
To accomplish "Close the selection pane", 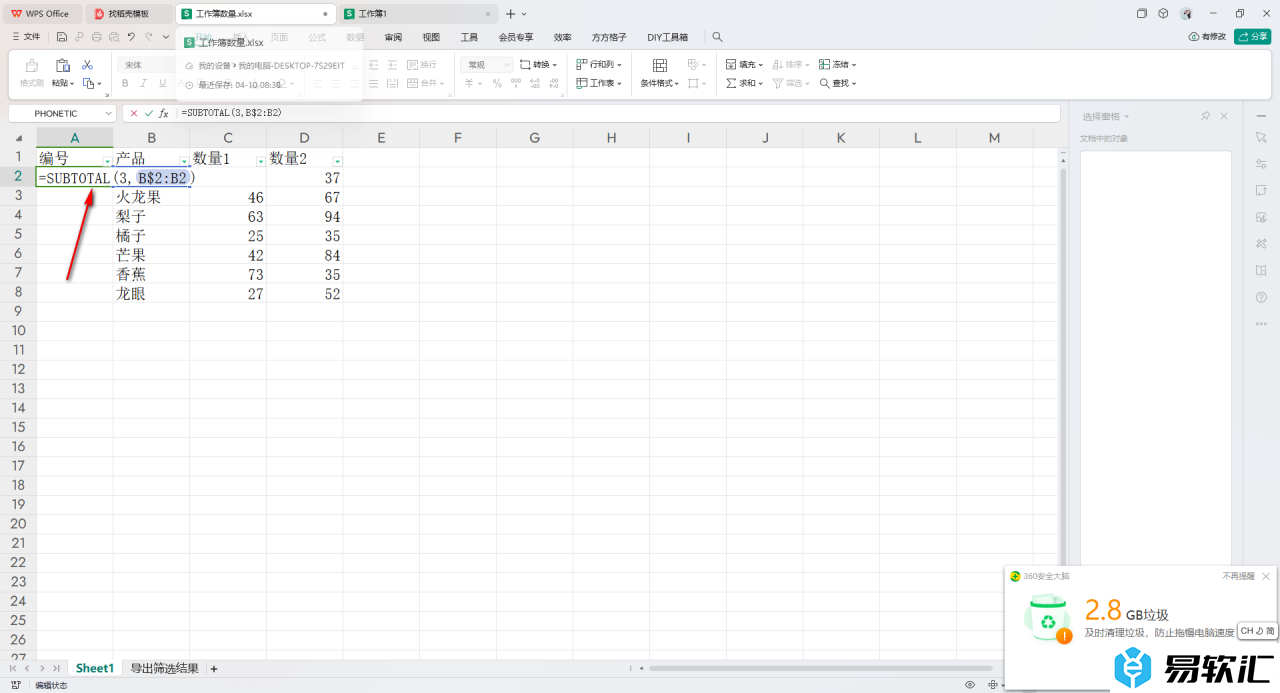I will 1224,116.
